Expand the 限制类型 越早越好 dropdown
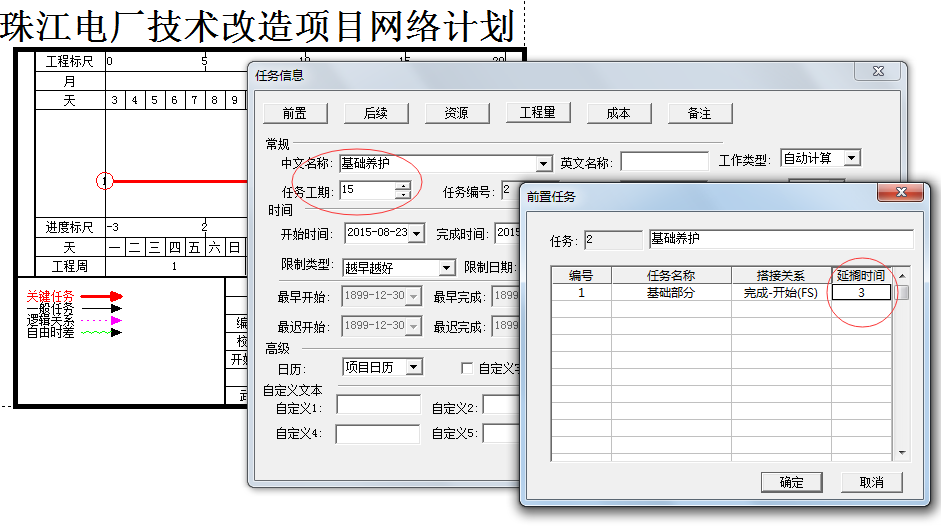The image size is (941, 526). [x=447, y=268]
